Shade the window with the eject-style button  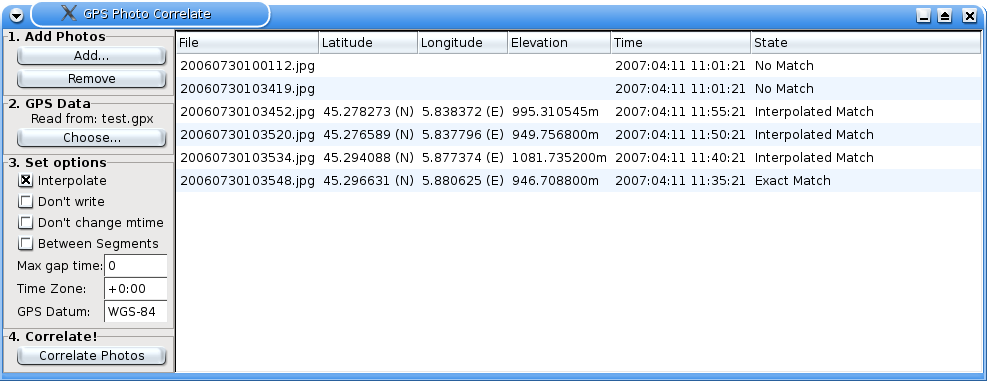pos(944,16)
